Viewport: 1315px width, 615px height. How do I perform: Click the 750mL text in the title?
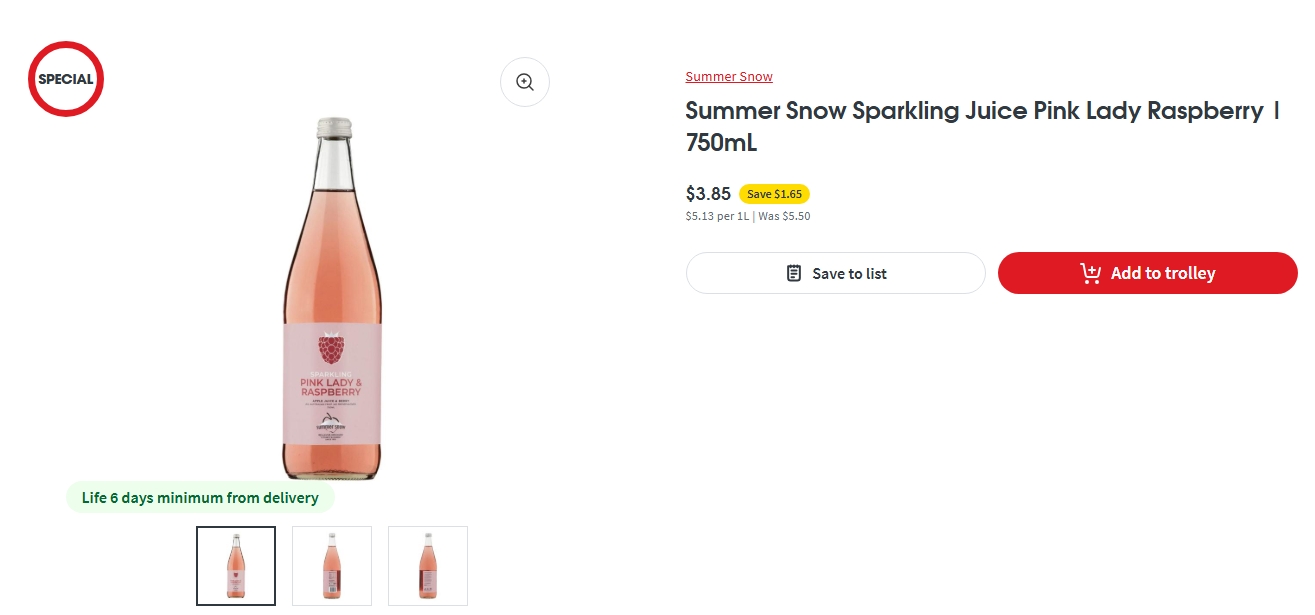coord(721,143)
